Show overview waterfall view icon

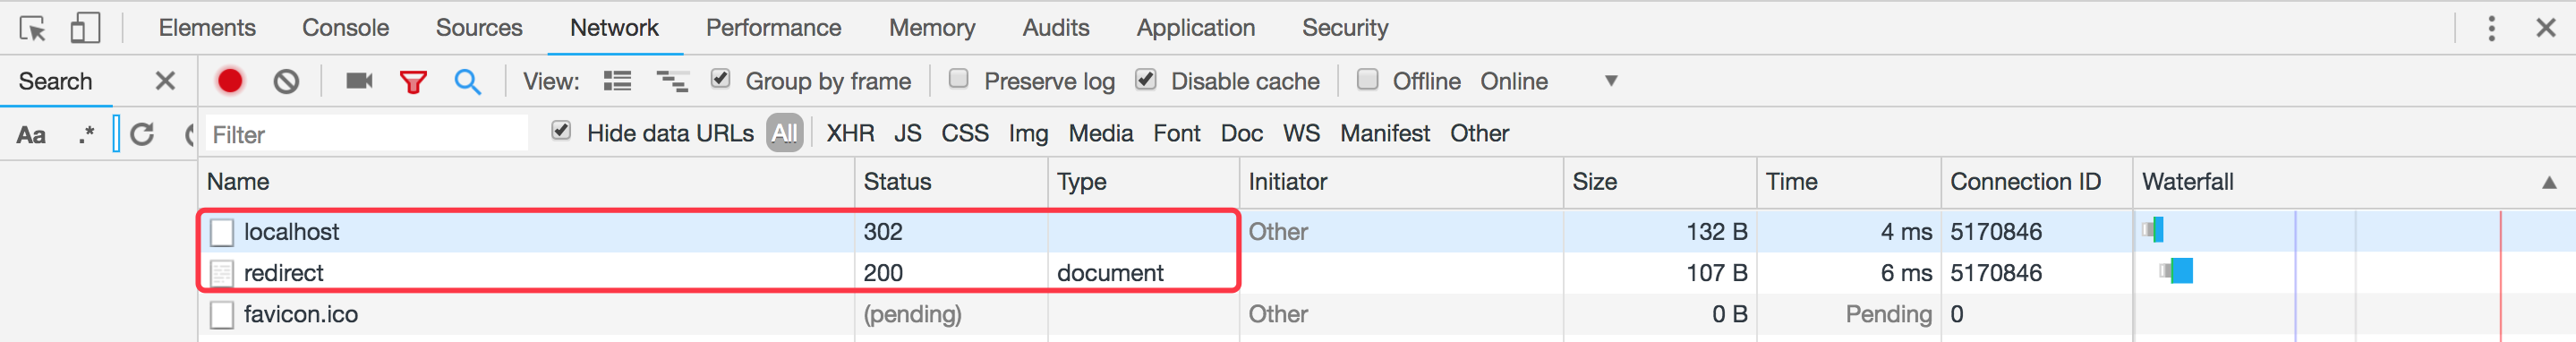[x=672, y=81]
